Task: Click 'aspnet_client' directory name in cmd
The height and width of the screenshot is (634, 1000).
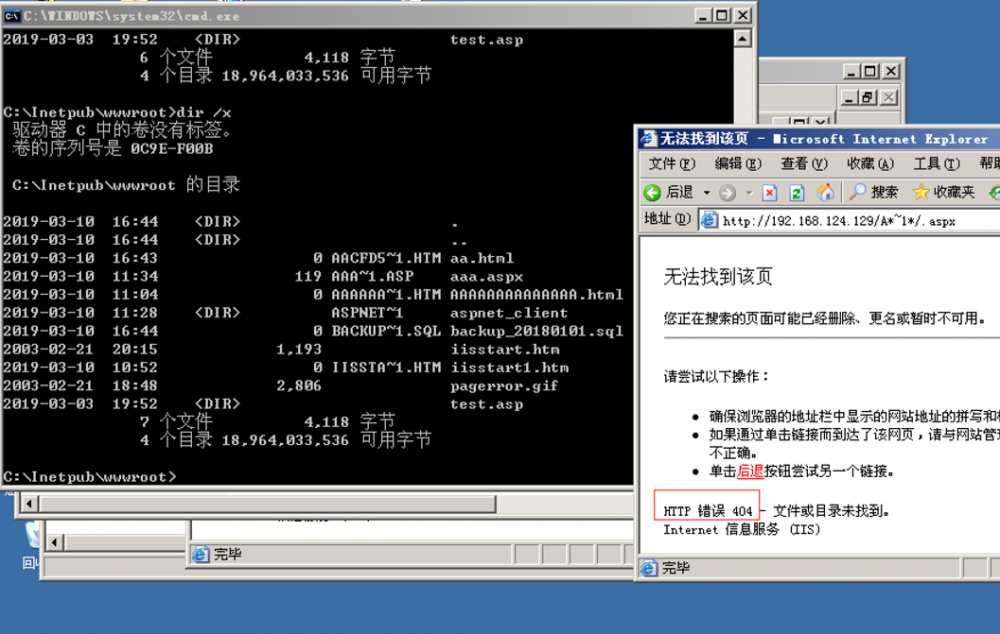Action: (x=509, y=313)
